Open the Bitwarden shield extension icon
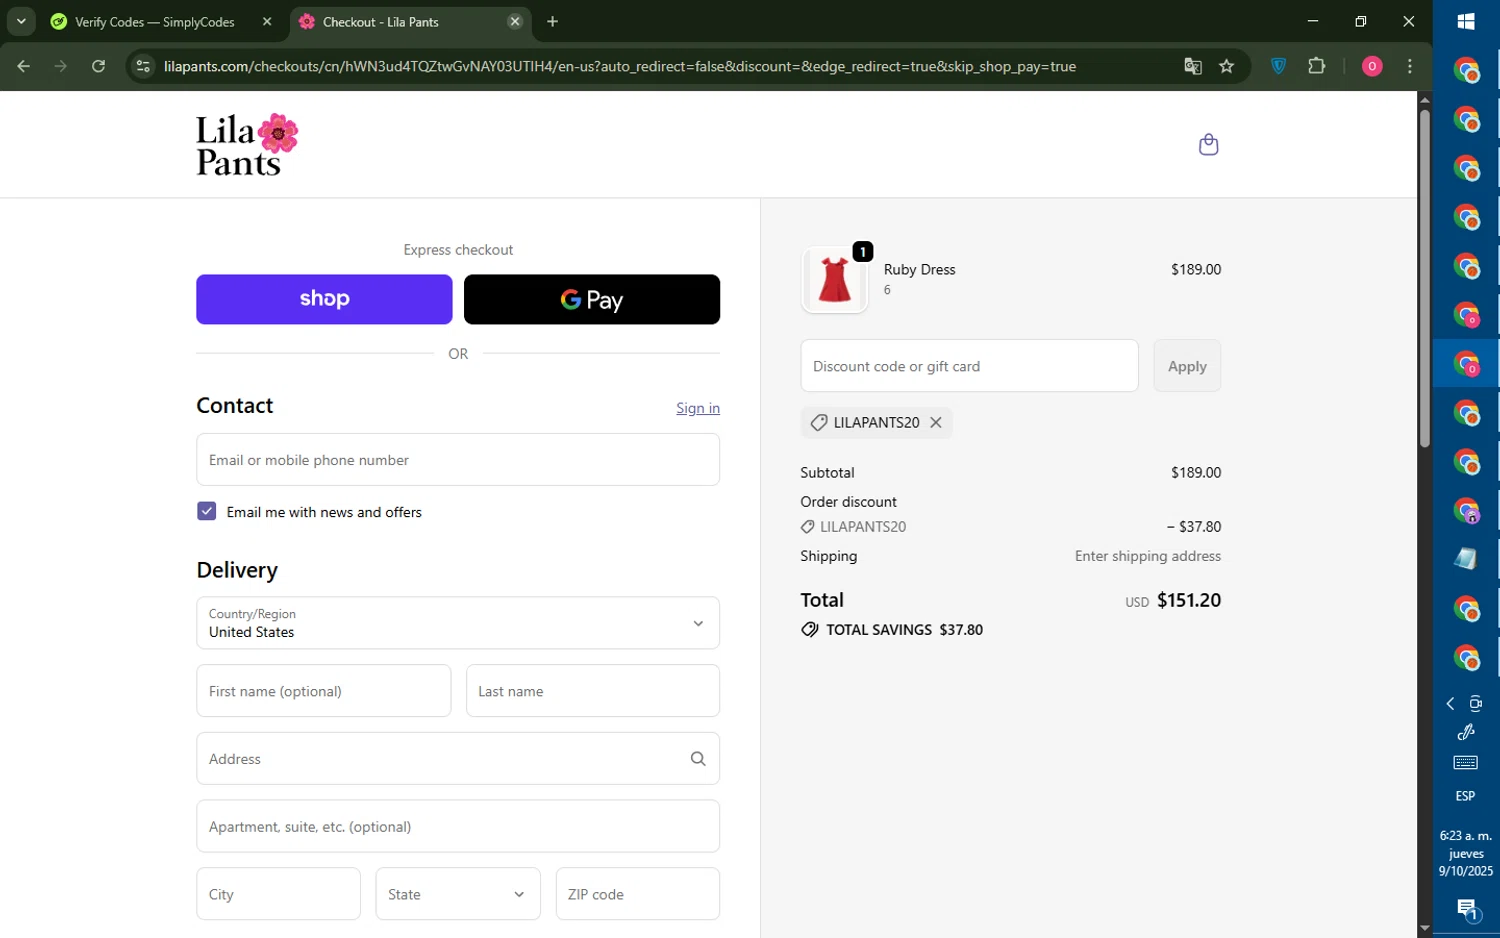 point(1278,66)
